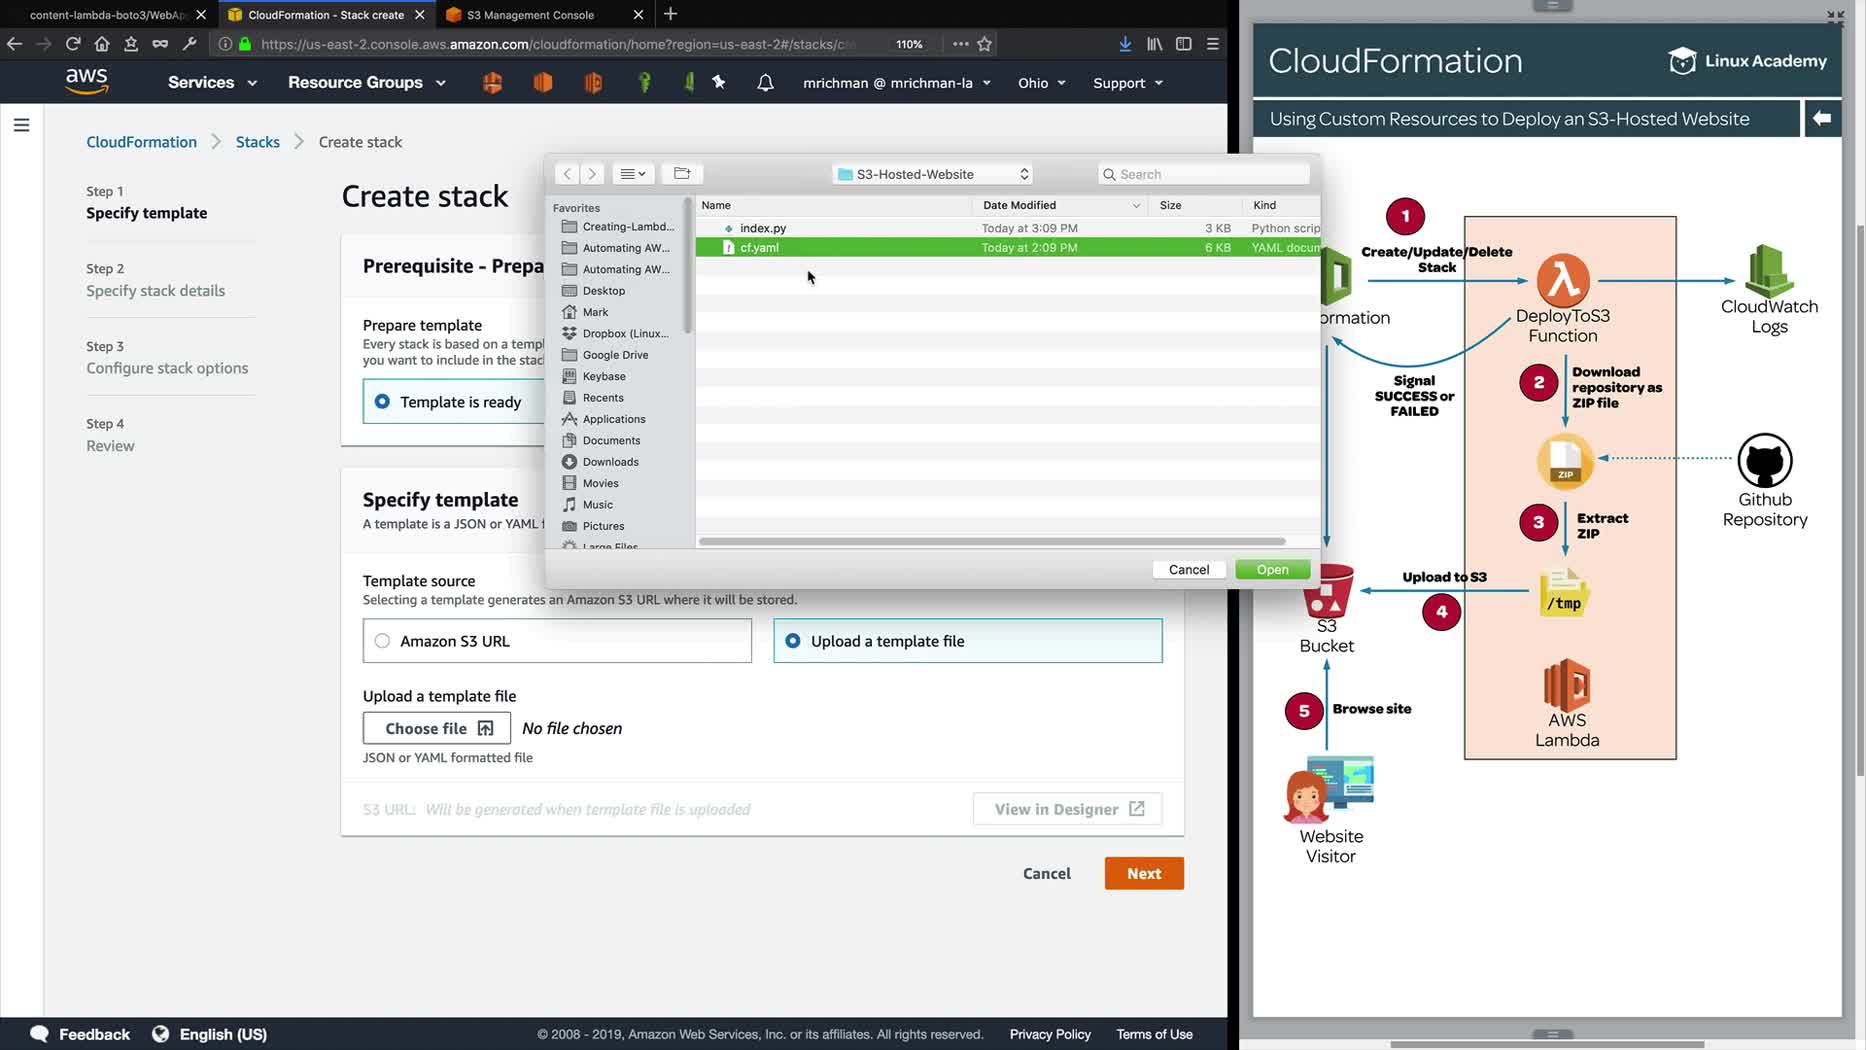
Task: Expand the Resource Groups dropdown
Action: 367,83
